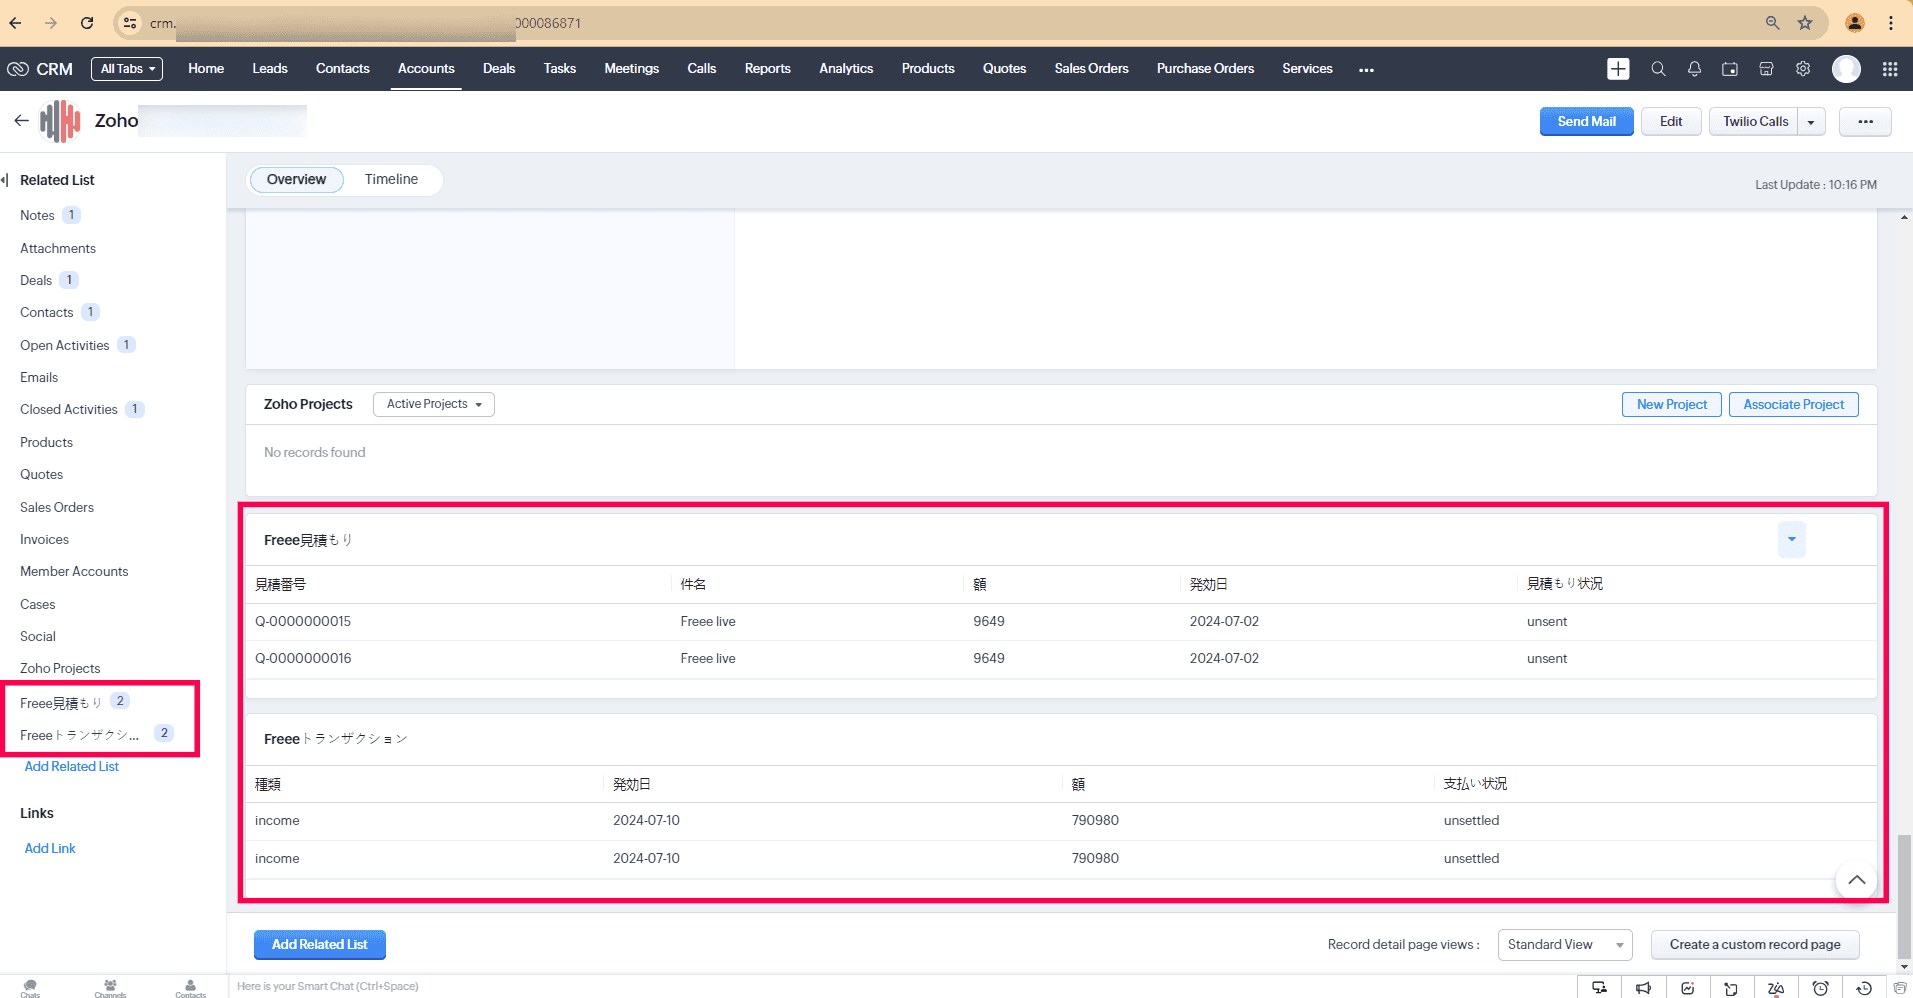This screenshot has height=998, width=1913.
Task: Open the stacked messages icon at the footer's far right
Action: 1900,988
